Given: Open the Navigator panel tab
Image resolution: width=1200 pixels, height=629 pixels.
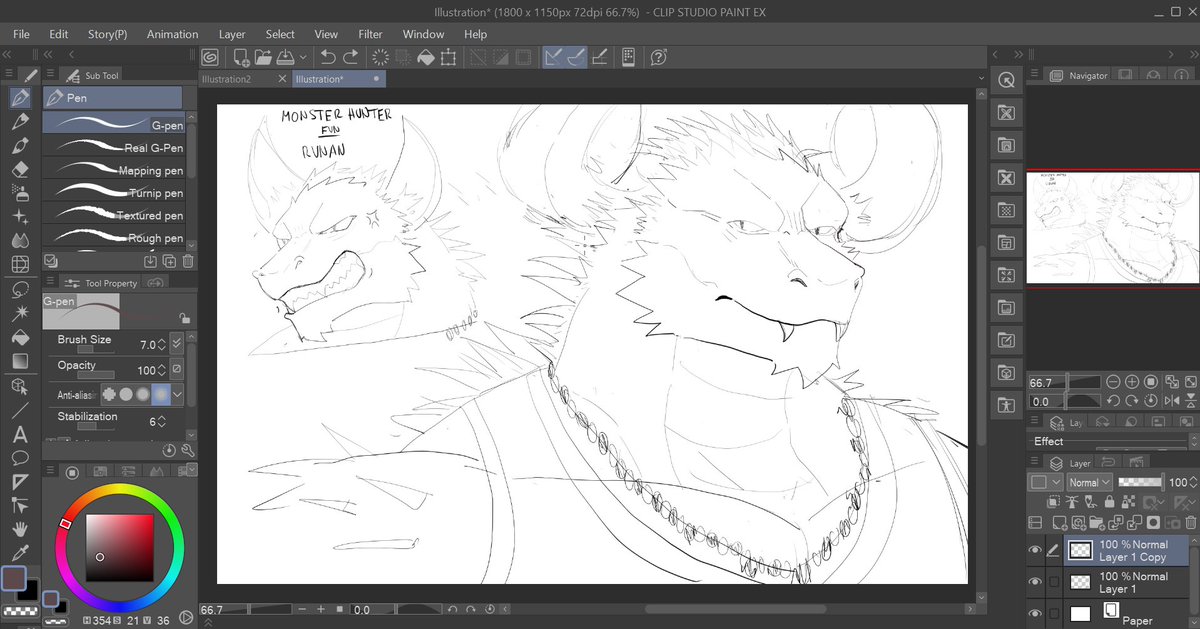Looking at the screenshot, I should point(1080,75).
